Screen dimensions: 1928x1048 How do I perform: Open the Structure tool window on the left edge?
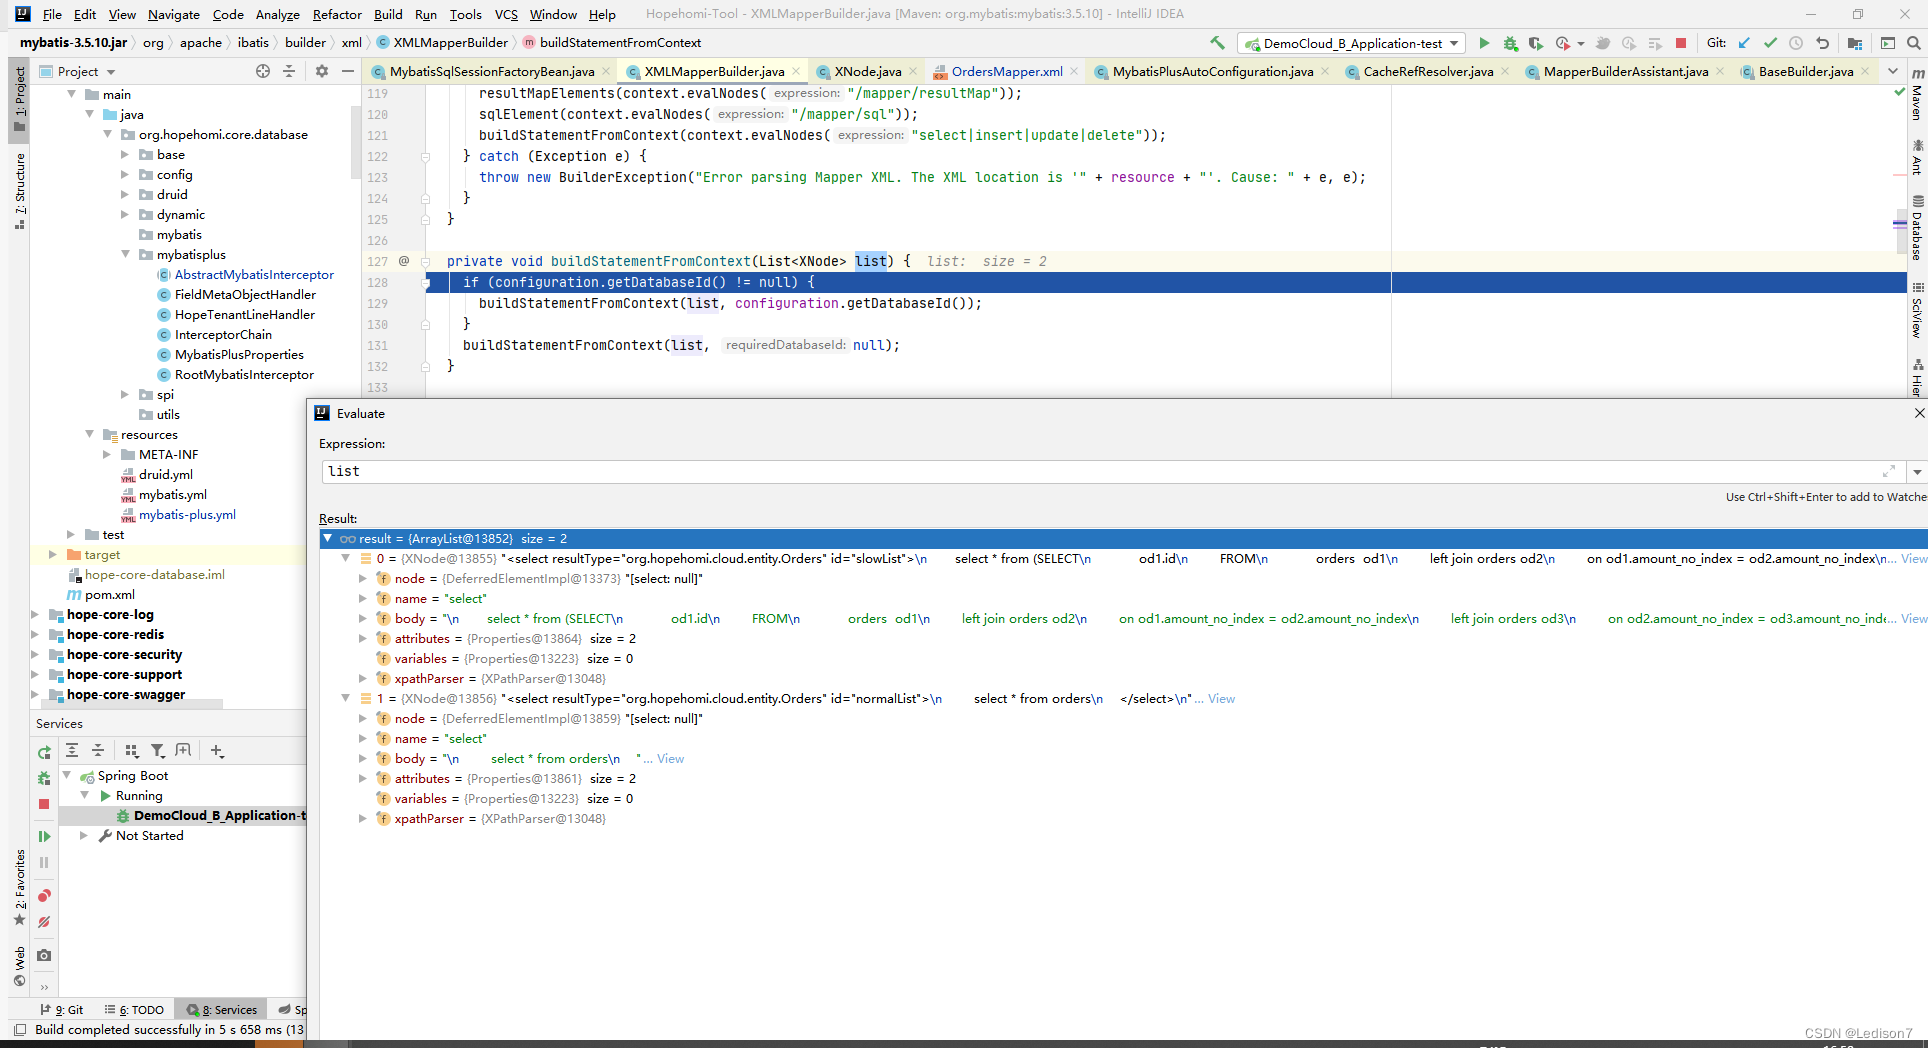tap(19, 190)
